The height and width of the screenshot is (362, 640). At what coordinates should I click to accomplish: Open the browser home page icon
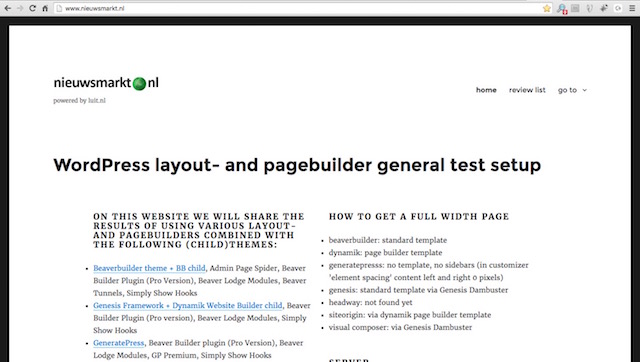45,8
